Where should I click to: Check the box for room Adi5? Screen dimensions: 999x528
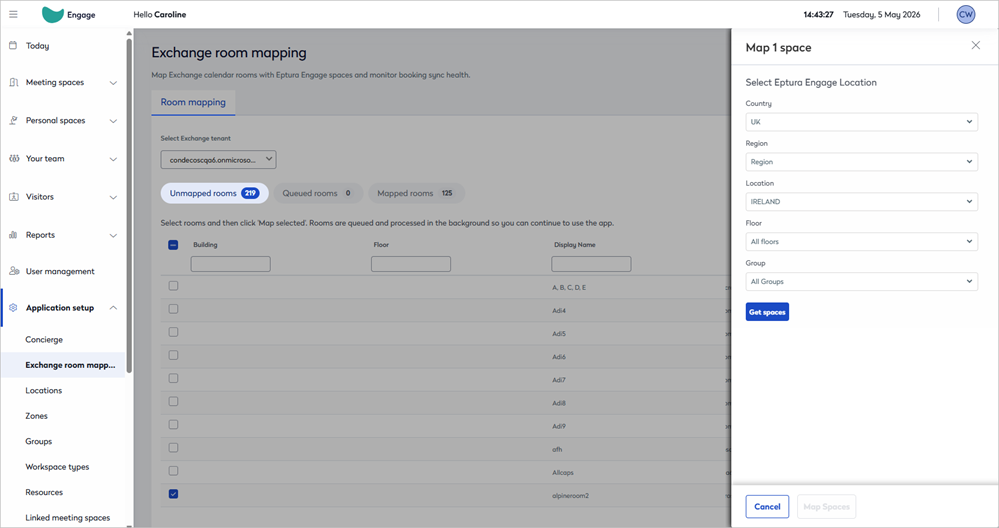(x=173, y=332)
